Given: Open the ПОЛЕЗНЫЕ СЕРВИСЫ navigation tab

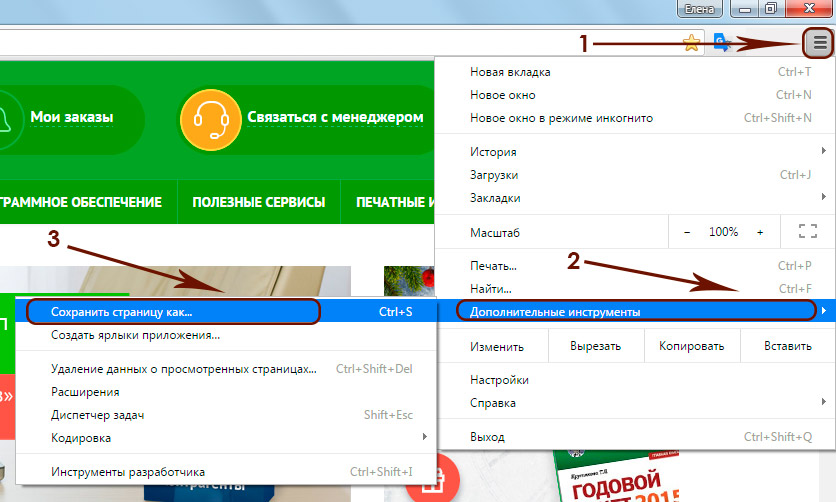Looking at the screenshot, I should tap(258, 202).
